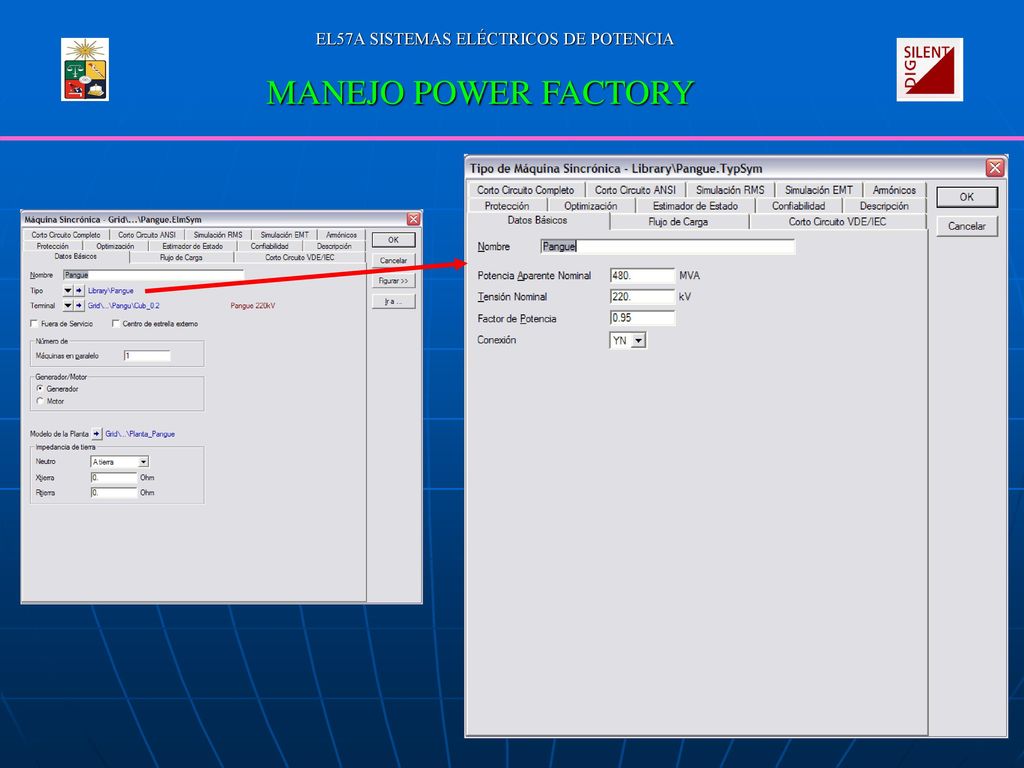Switch to Simulación EMT tab in TypSym dialog

point(819,190)
